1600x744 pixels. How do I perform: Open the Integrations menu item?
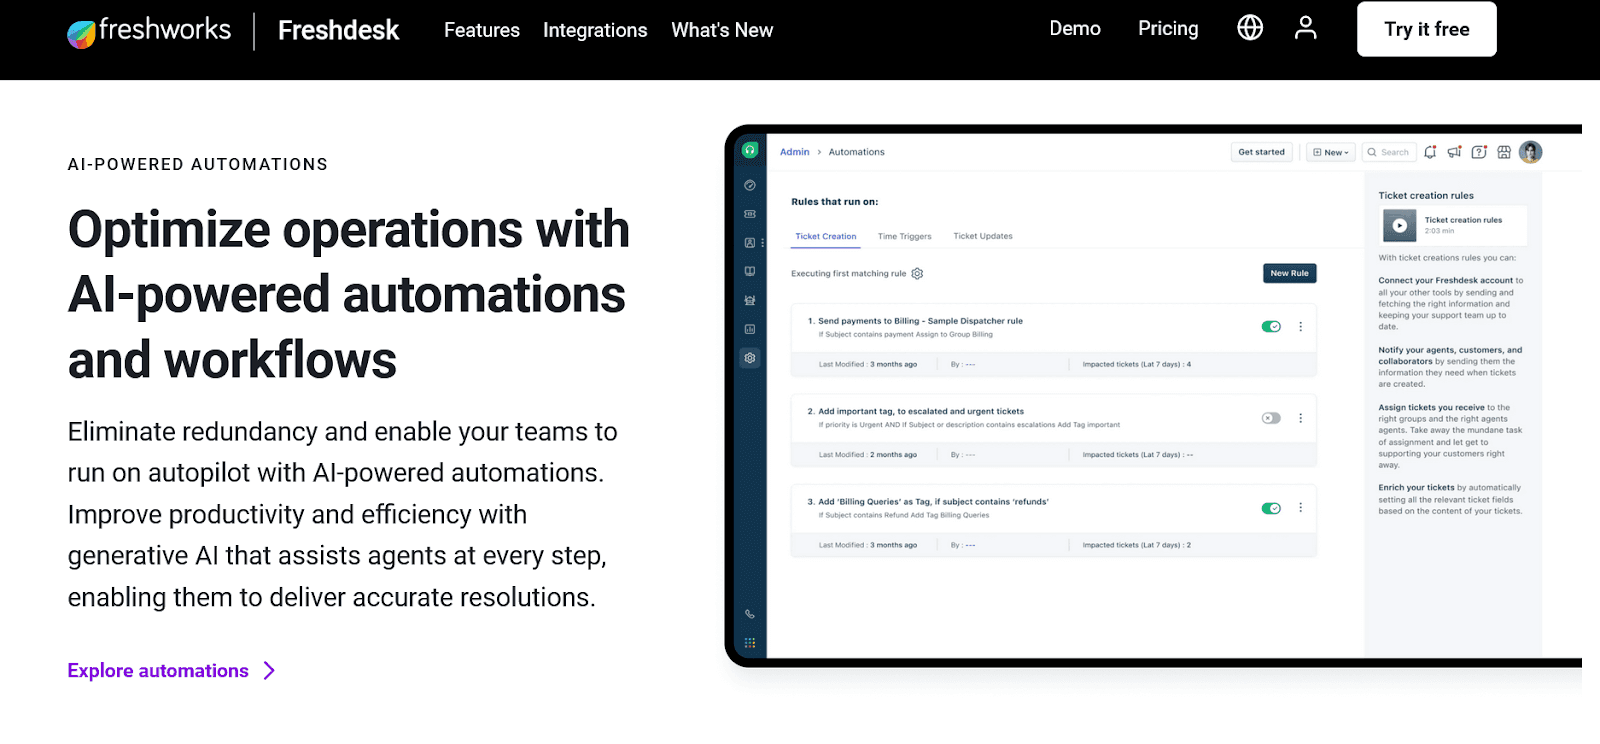pyautogui.click(x=595, y=30)
